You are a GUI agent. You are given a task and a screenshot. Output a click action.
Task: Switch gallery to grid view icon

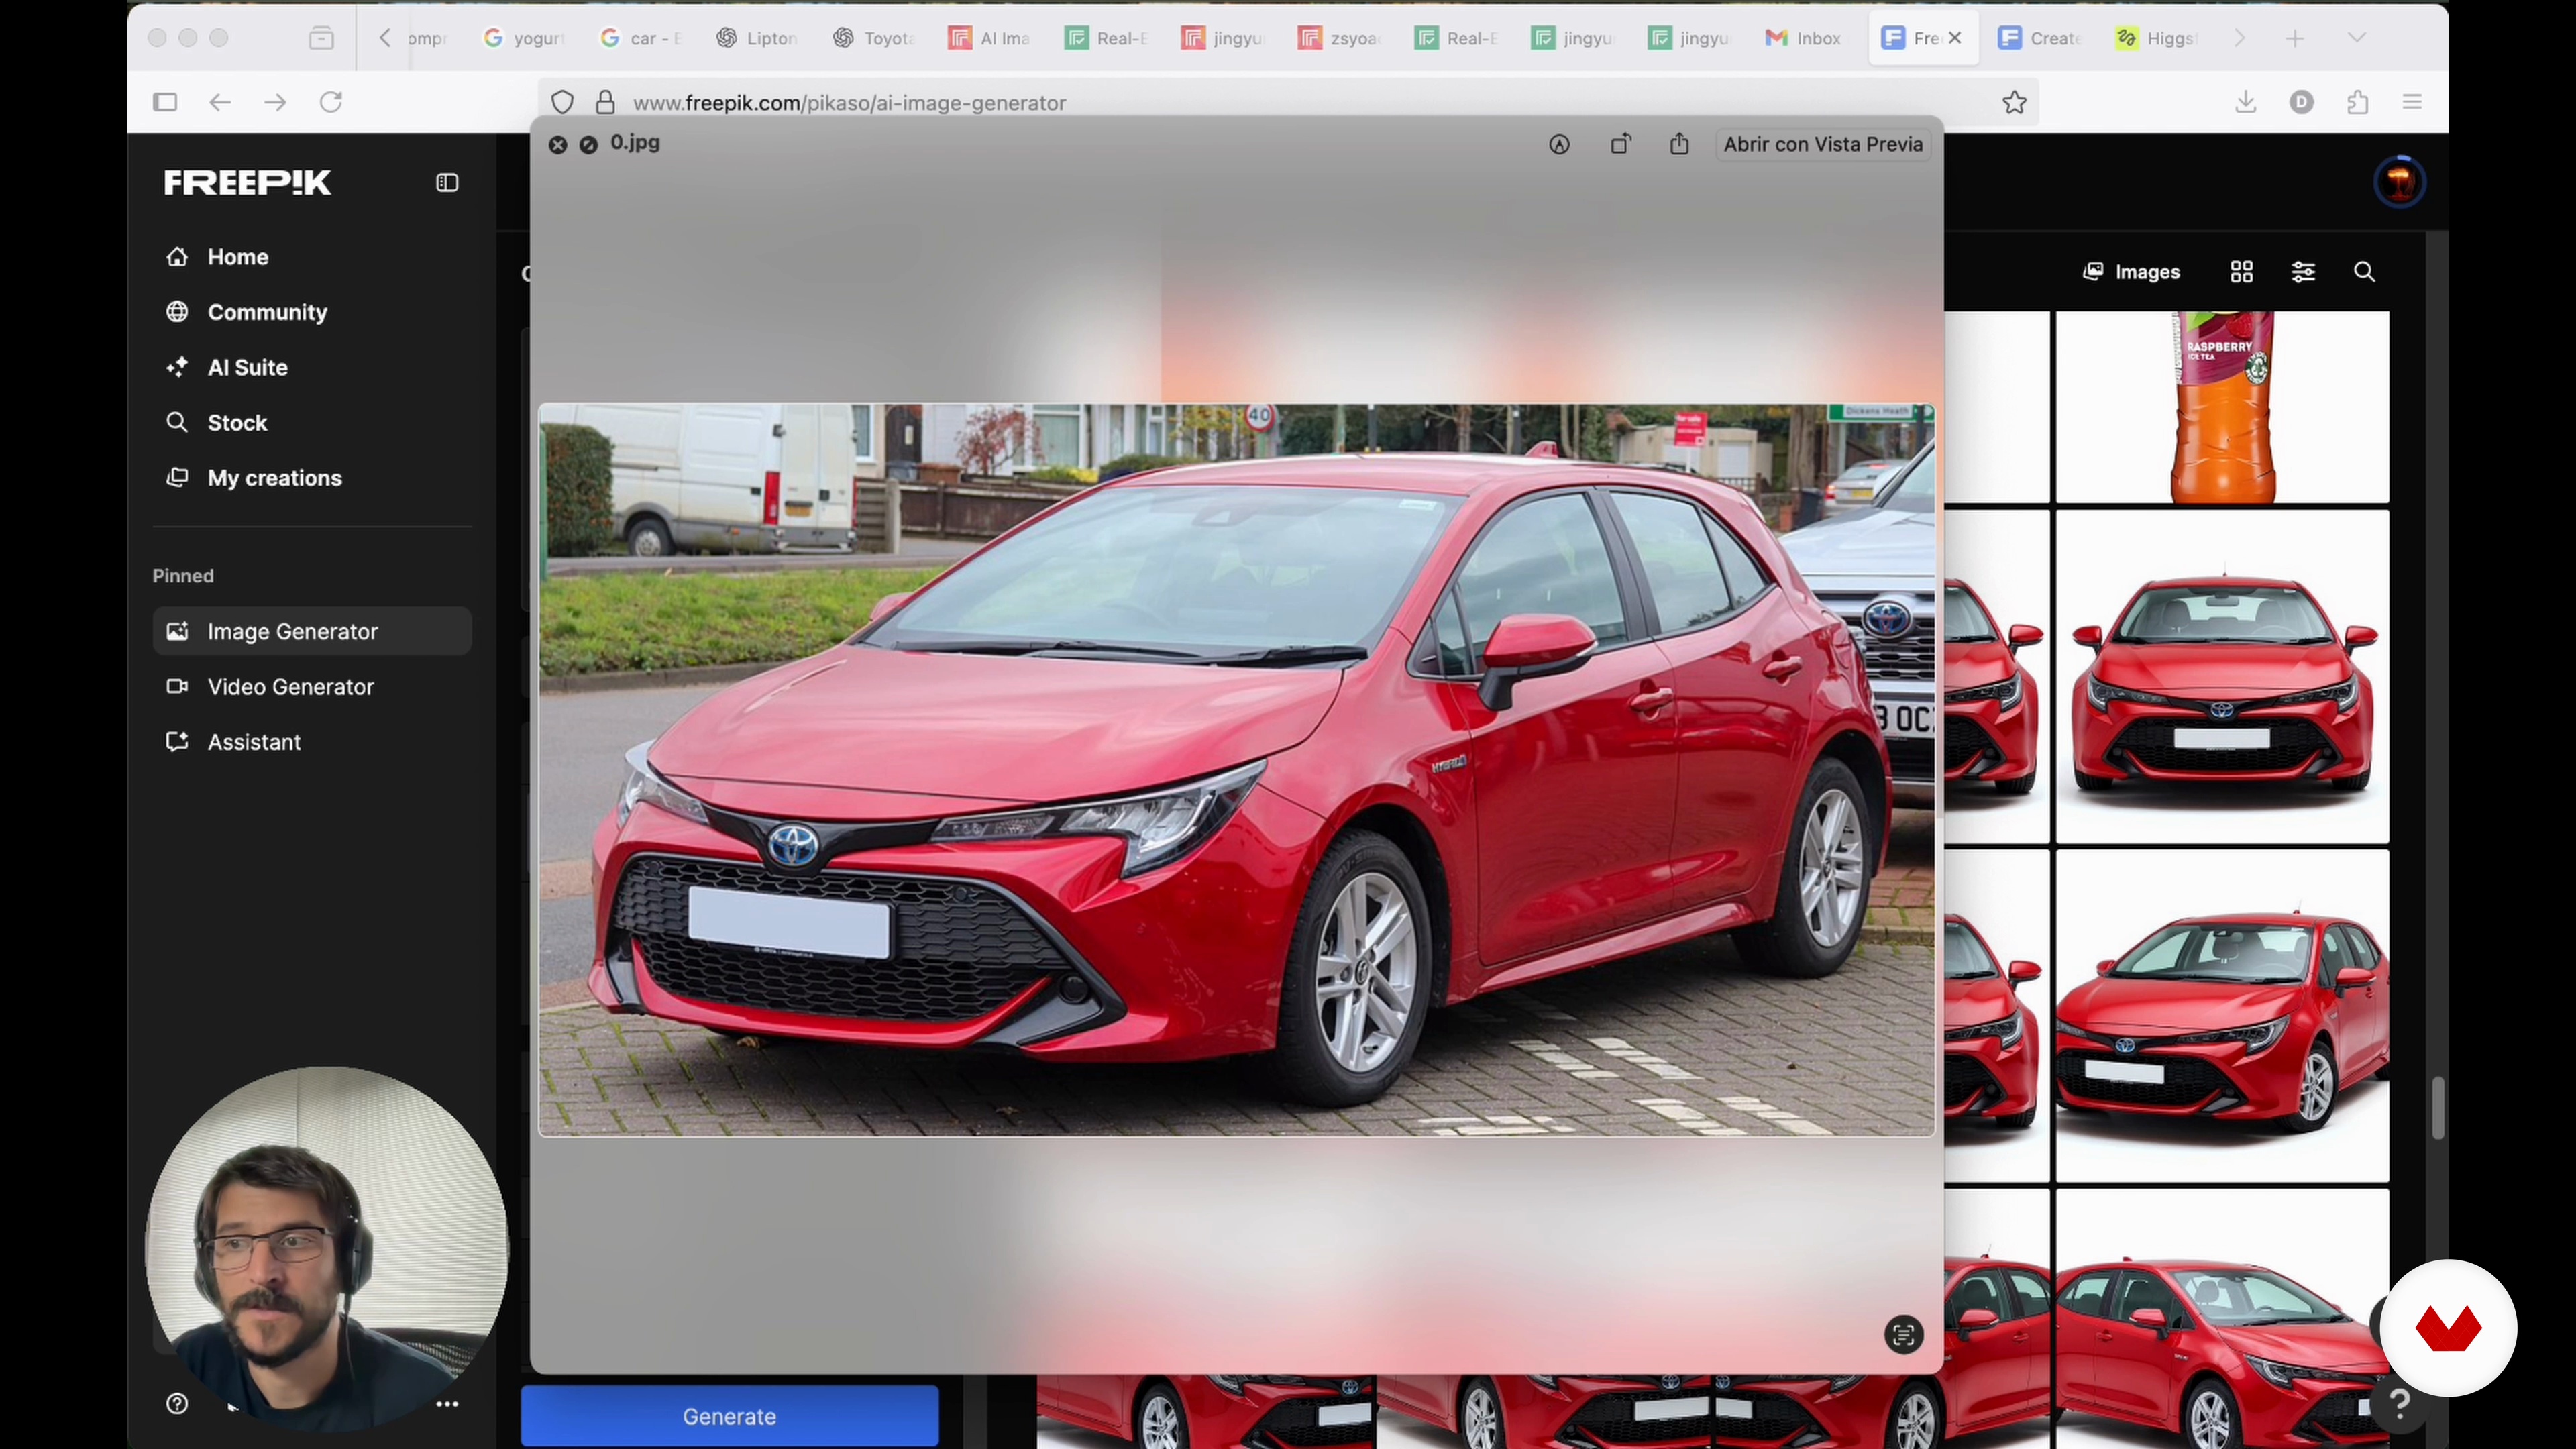click(2241, 272)
